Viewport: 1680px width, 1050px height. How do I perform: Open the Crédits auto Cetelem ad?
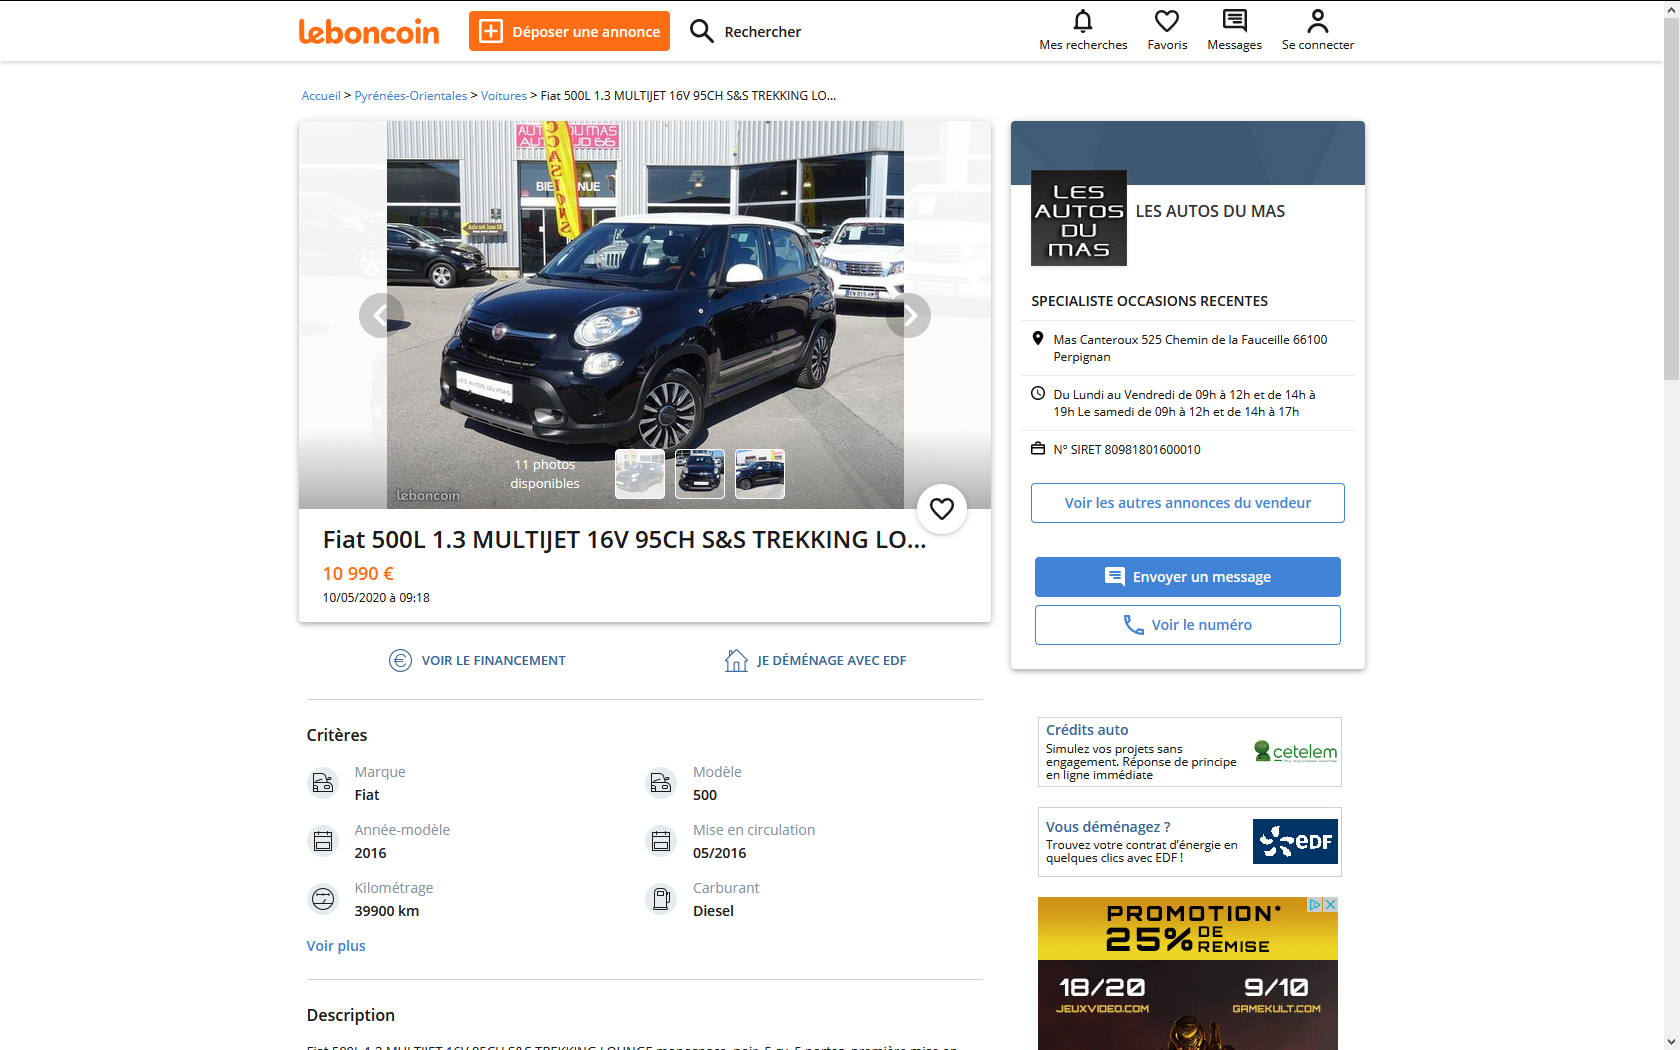click(1190, 752)
